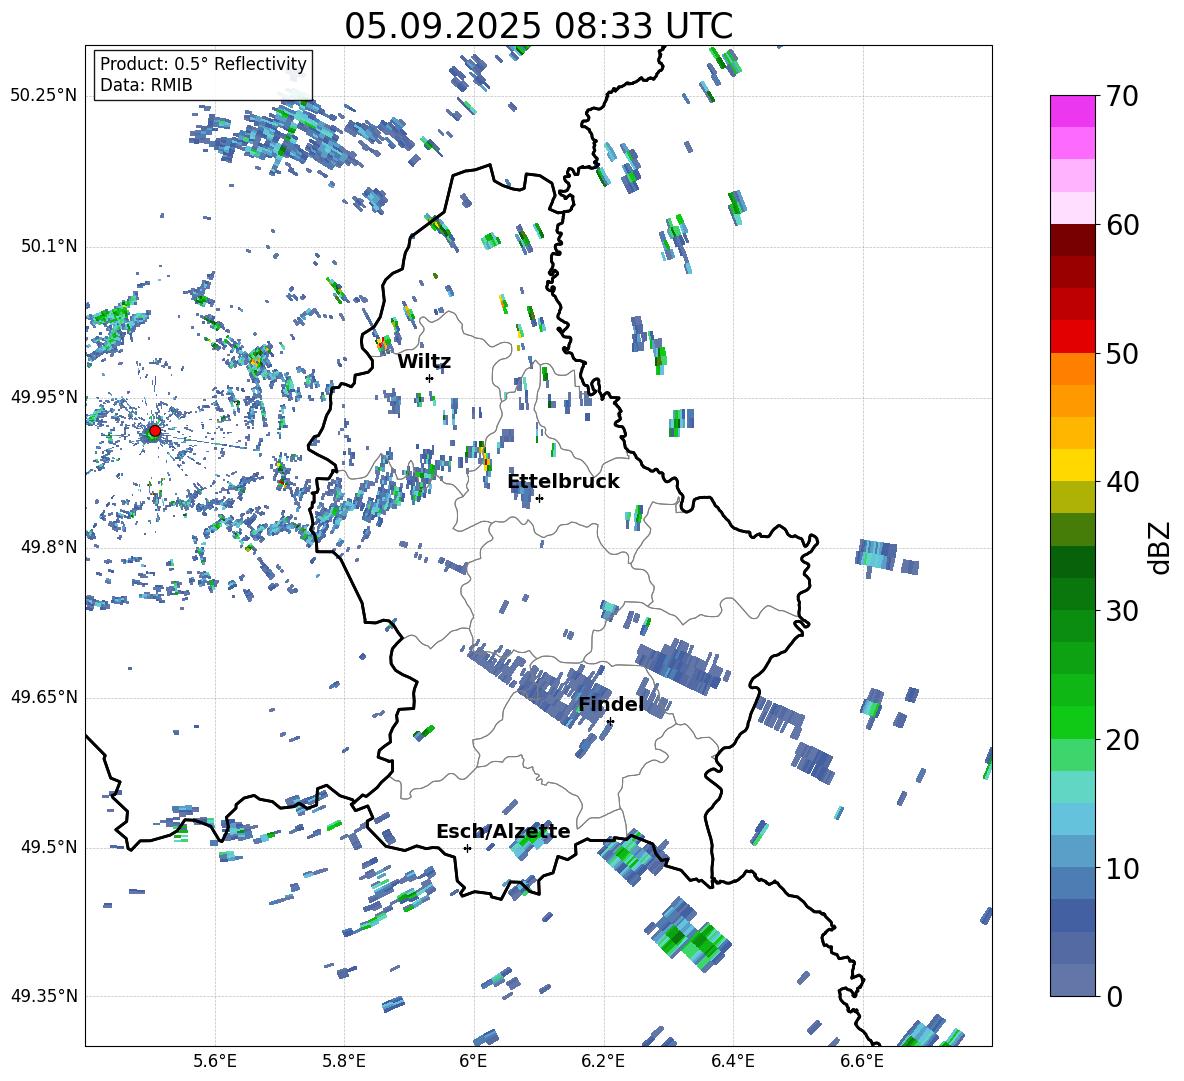Click the dark maroon 58-60 dBZ colorbar swatch
The width and height of the screenshot is (1184, 1081).
[x=1072, y=240]
